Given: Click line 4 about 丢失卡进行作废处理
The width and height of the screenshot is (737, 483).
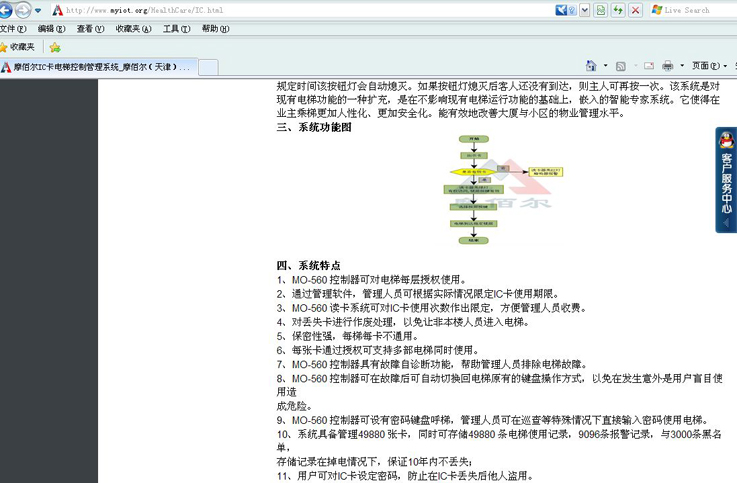Looking at the screenshot, I should [404, 322].
